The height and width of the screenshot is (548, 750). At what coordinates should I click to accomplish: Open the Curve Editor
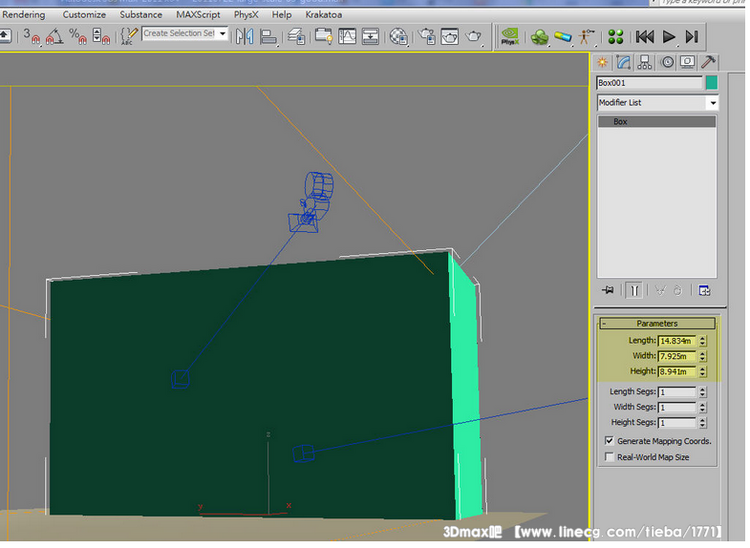point(347,36)
